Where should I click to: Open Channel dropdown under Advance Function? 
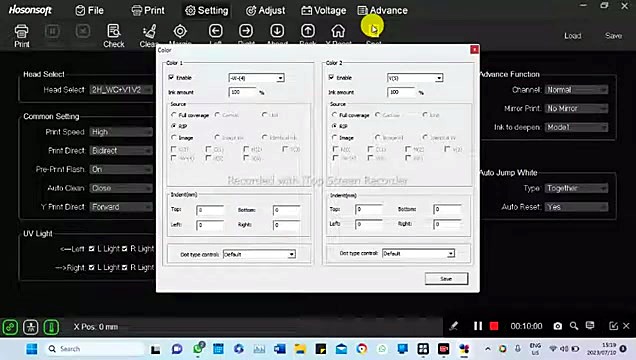576,90
